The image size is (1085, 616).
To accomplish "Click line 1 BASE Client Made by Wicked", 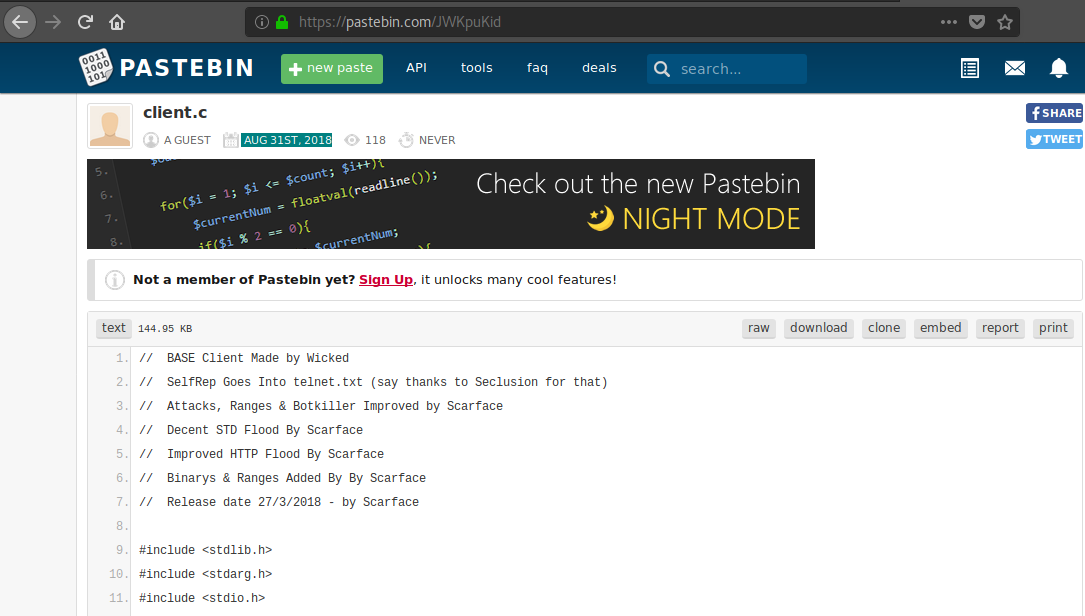I will [244, 358].
